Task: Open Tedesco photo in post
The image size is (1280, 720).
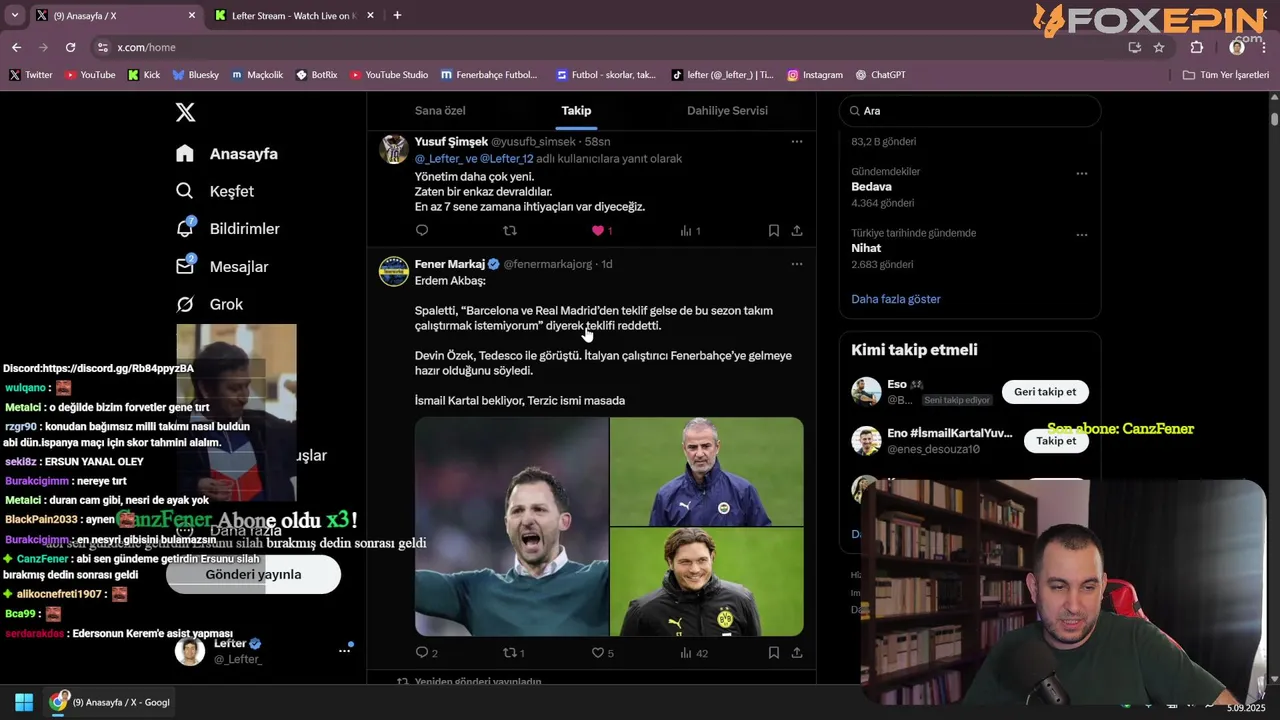Action: point(511,527)
